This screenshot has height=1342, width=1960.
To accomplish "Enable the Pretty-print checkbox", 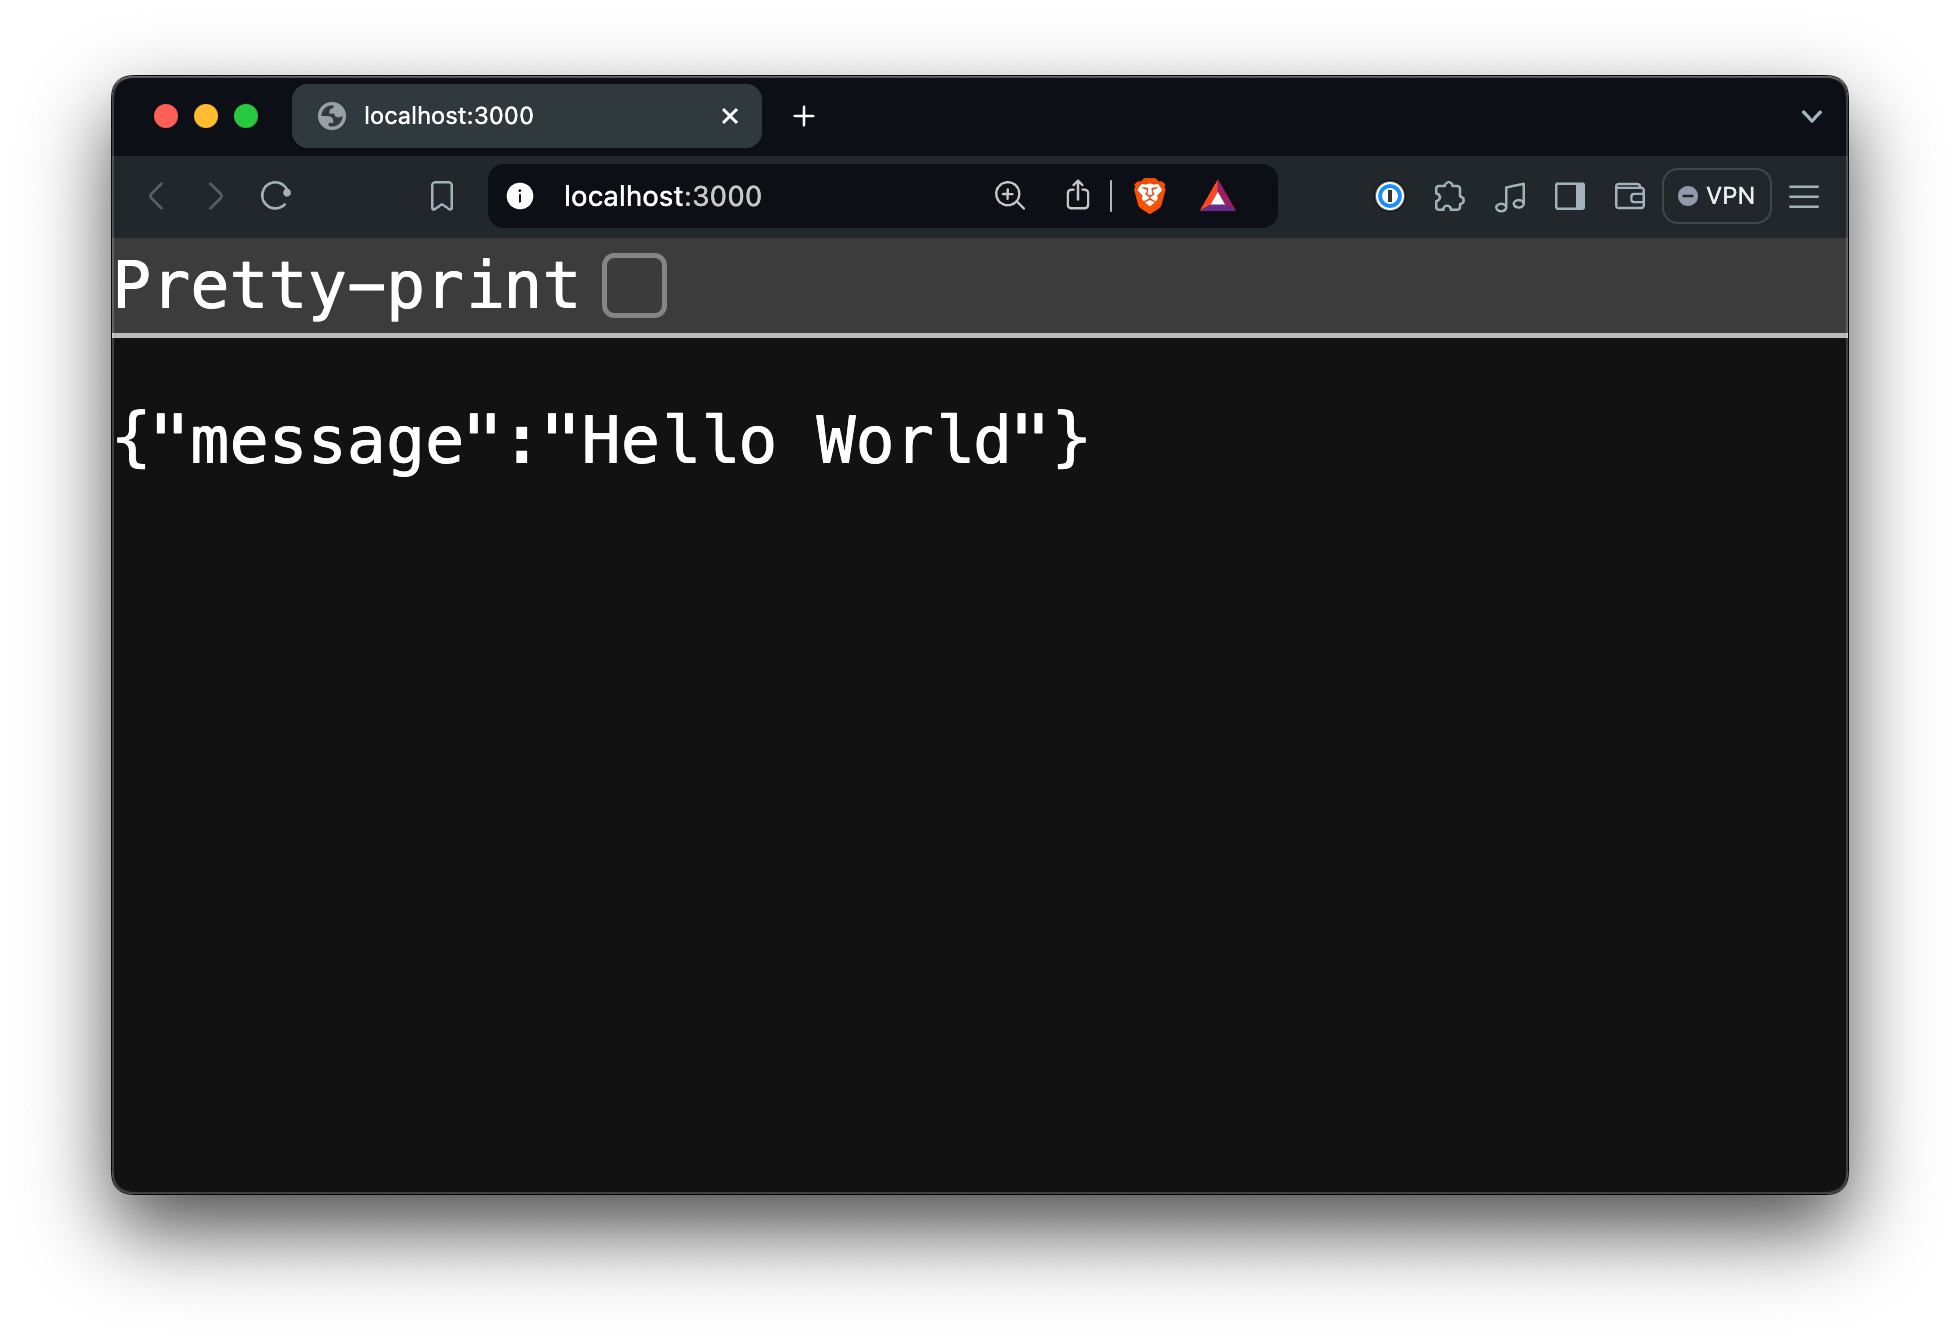I will [634, 285].
